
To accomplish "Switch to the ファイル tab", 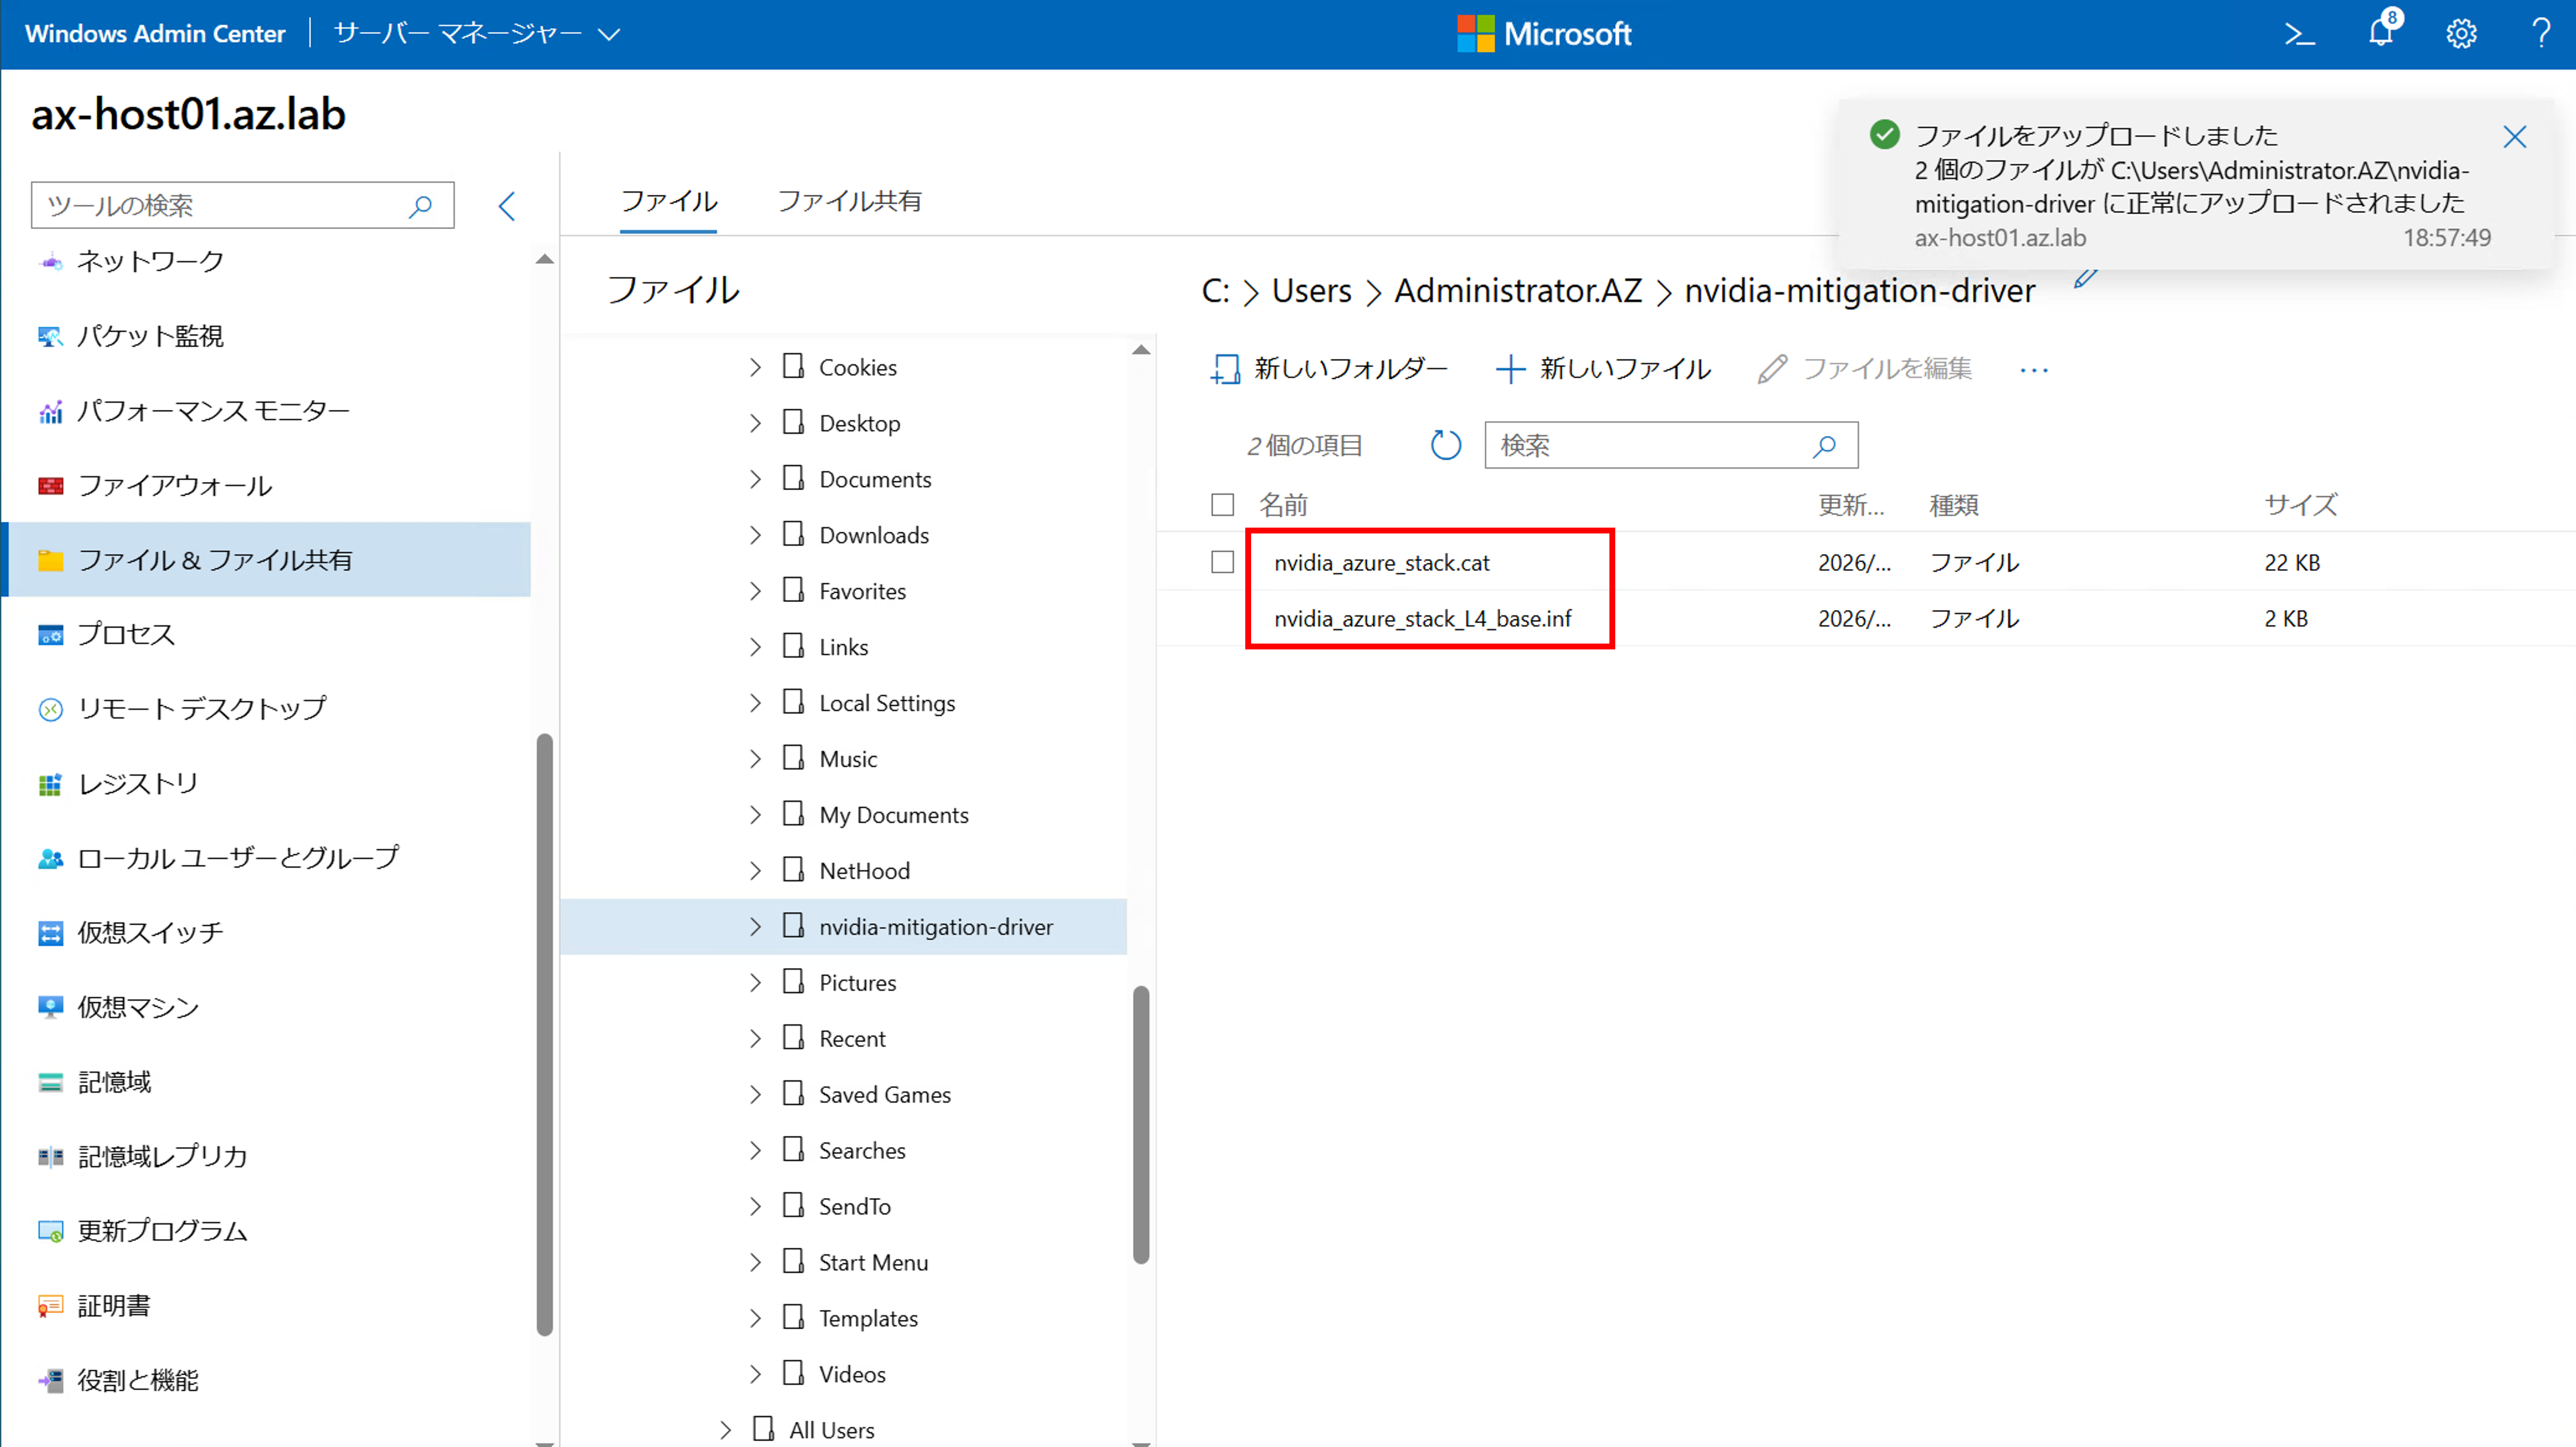I will 668,201.
